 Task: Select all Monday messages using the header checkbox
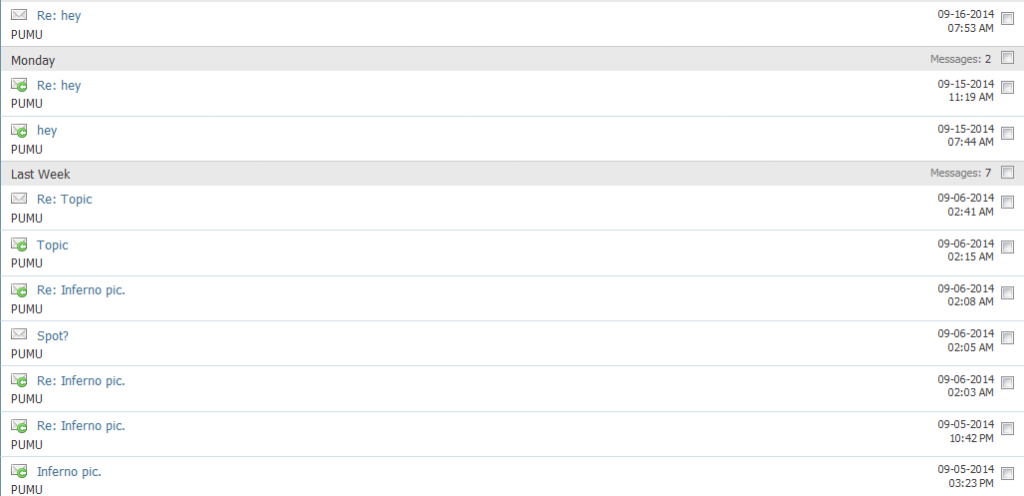(x=1007, y=59)
